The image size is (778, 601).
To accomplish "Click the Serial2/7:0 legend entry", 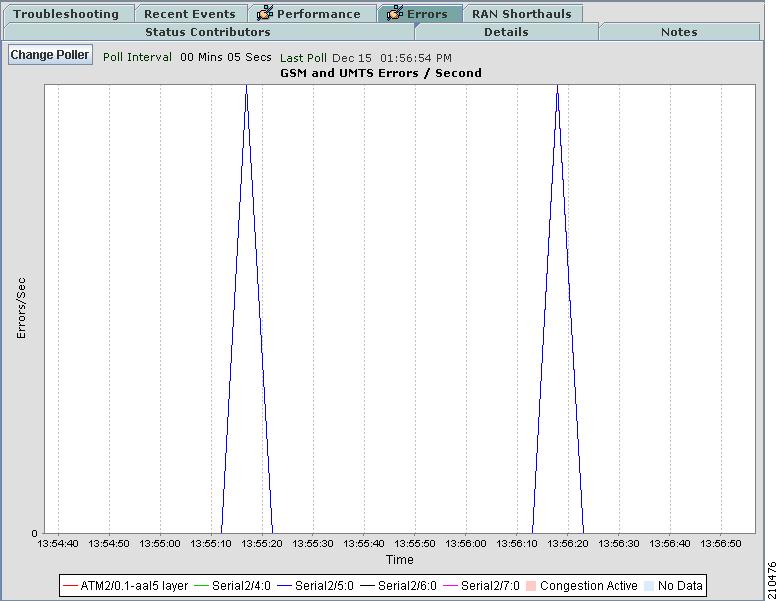I will coord(481,586).
